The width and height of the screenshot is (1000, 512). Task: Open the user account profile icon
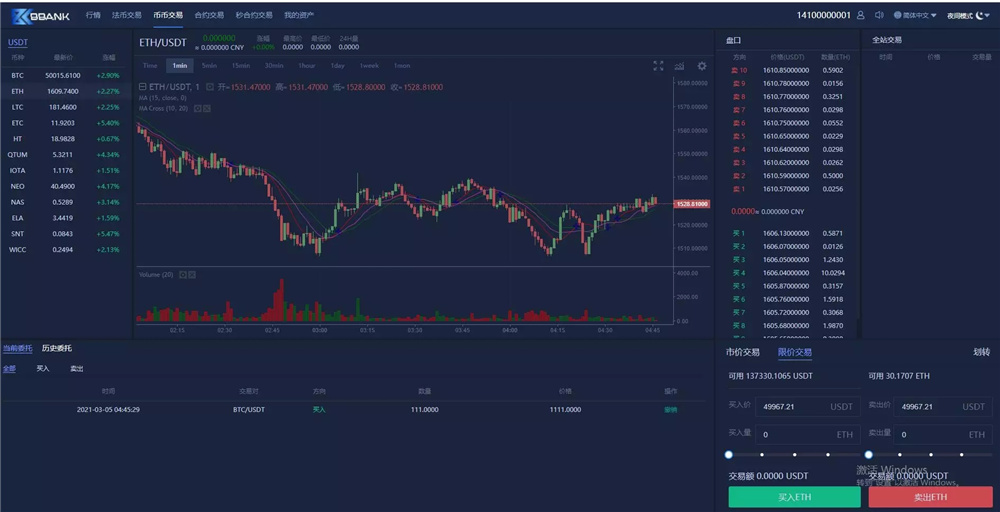(861, 15)
